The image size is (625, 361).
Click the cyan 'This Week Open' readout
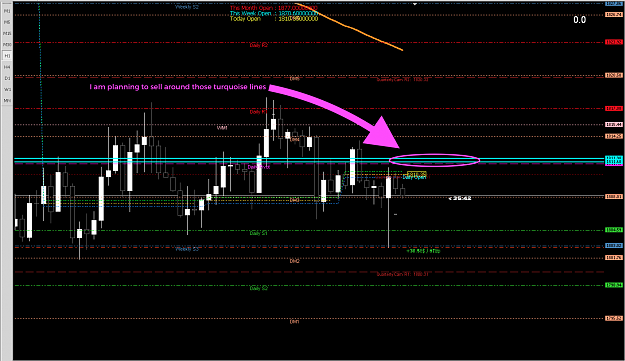(x=274, y=13)
